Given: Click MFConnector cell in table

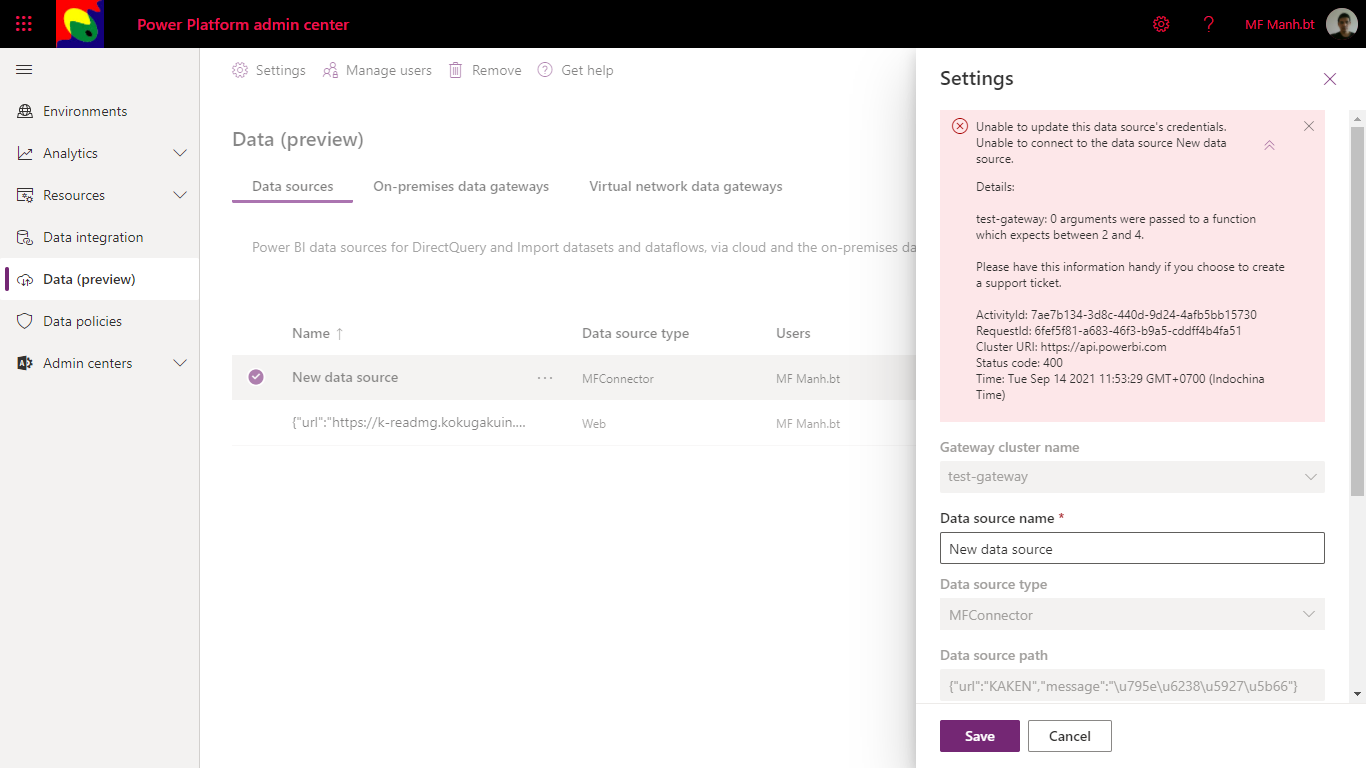Looking at the screenshot, I should point(618,379).
